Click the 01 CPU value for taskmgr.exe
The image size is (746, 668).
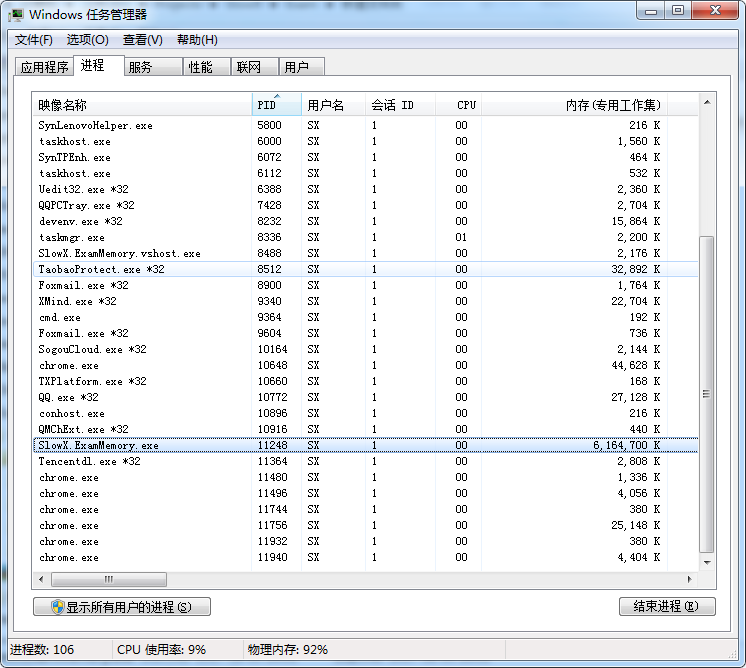(x=461, y=237)
